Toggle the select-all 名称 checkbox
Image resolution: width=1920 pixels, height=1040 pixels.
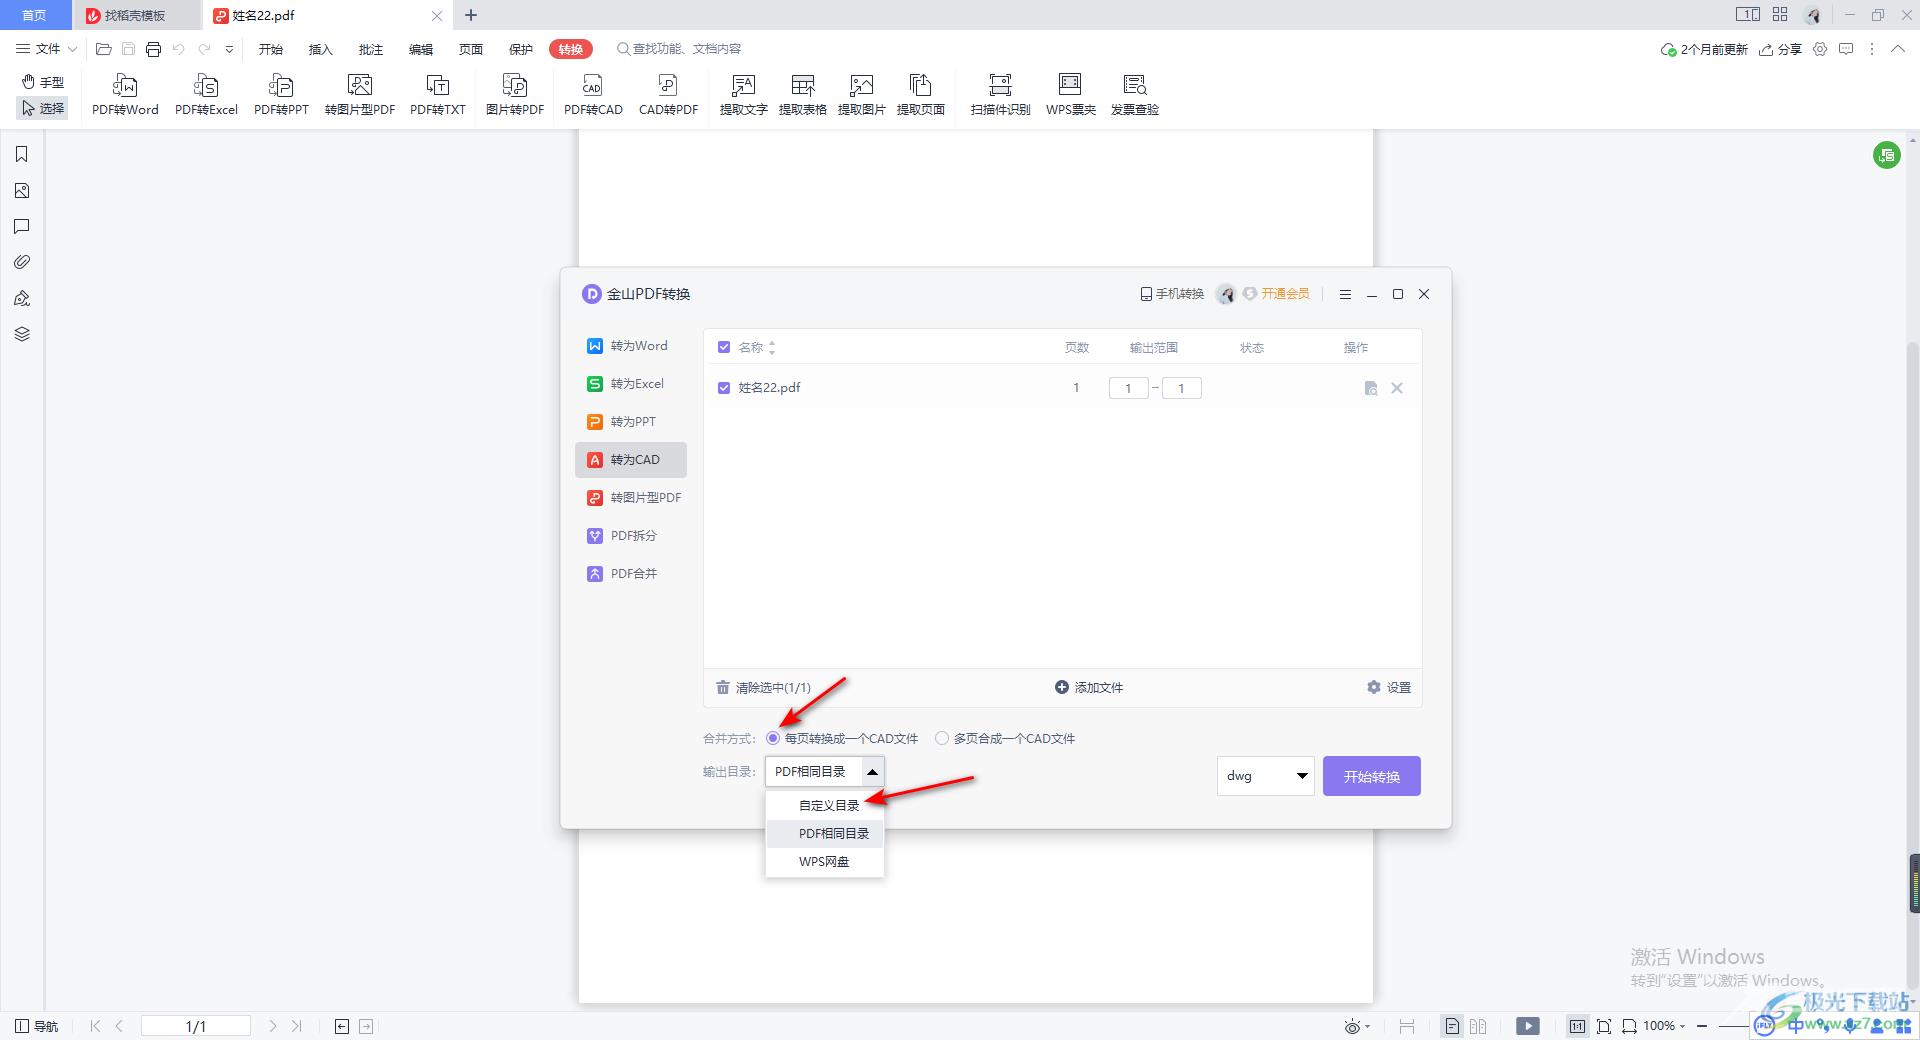coord(724,347)
